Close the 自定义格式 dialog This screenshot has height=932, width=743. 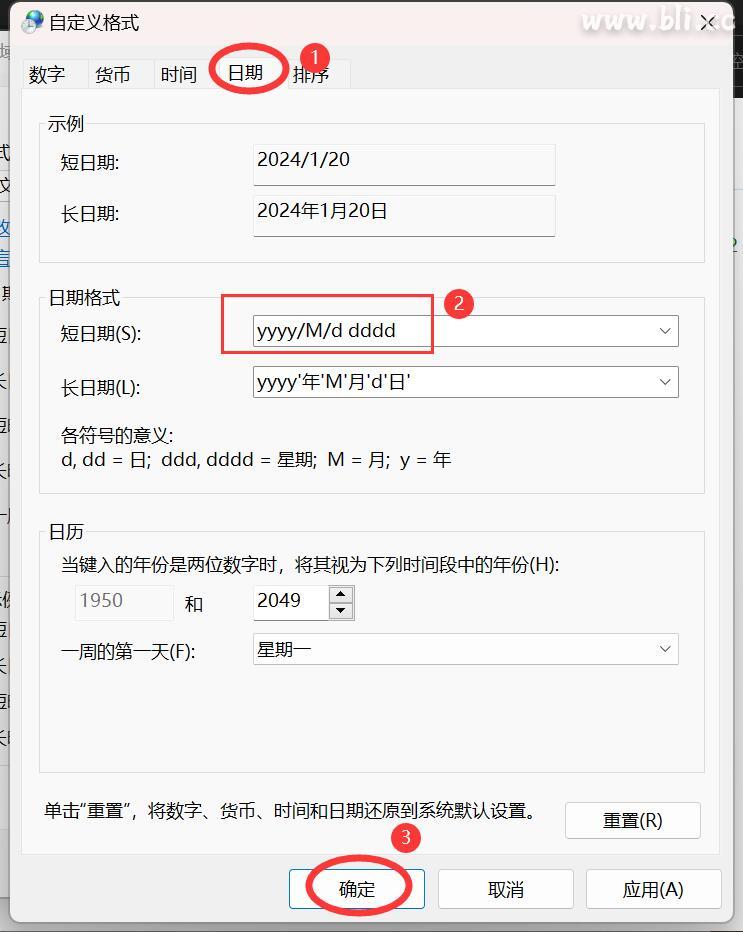[x=707, y=23]
